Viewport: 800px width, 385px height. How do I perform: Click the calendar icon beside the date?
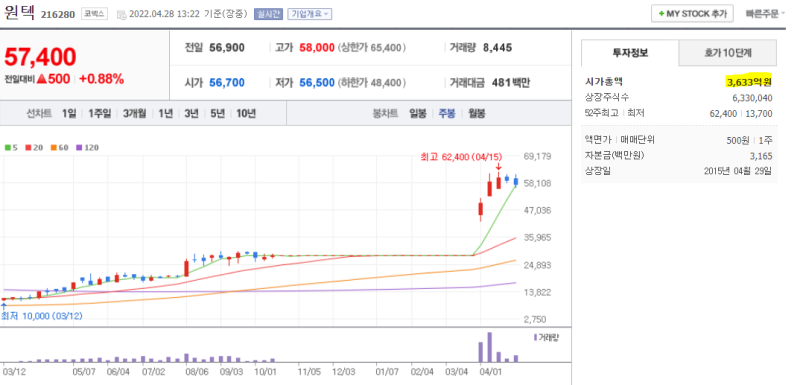pos(121,14)
